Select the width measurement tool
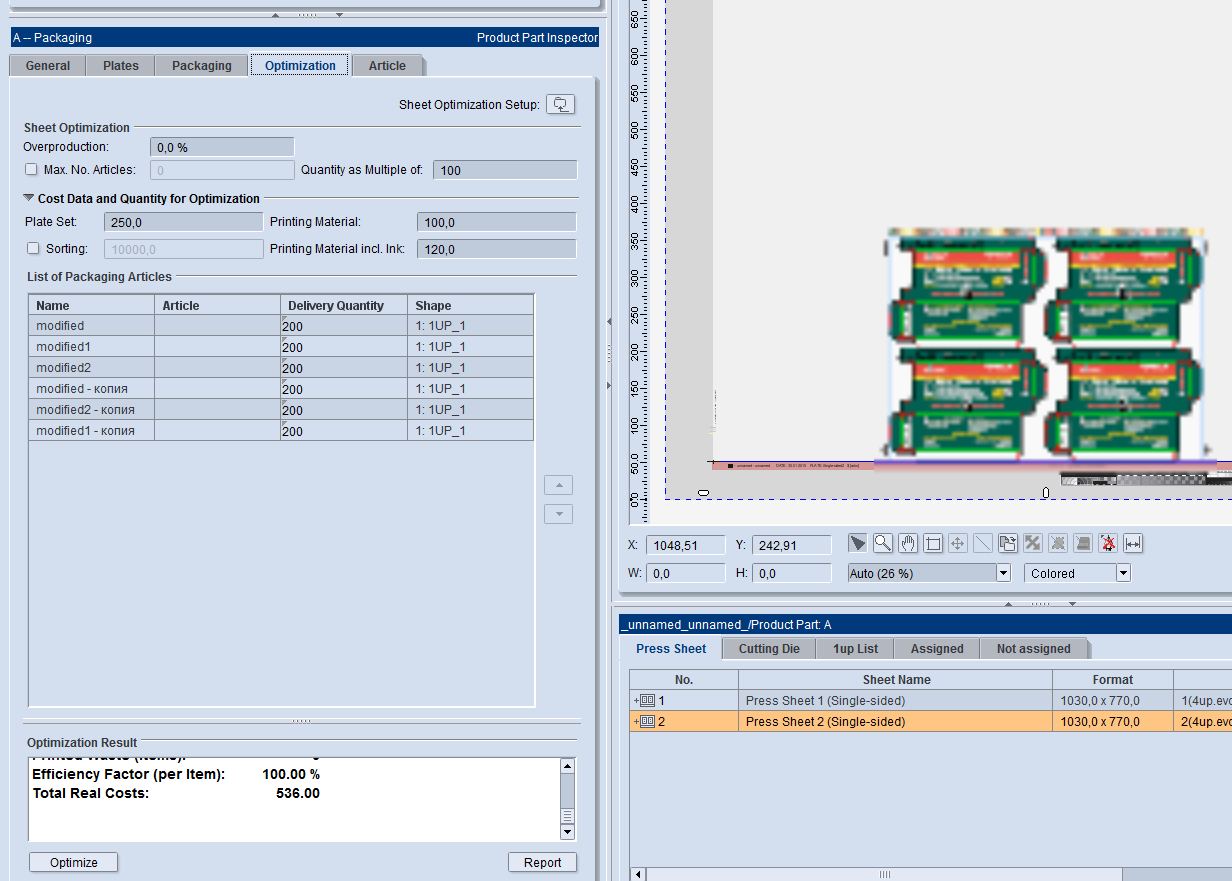The width and height of the screenshot is (1232, 881). [1133, 543]
